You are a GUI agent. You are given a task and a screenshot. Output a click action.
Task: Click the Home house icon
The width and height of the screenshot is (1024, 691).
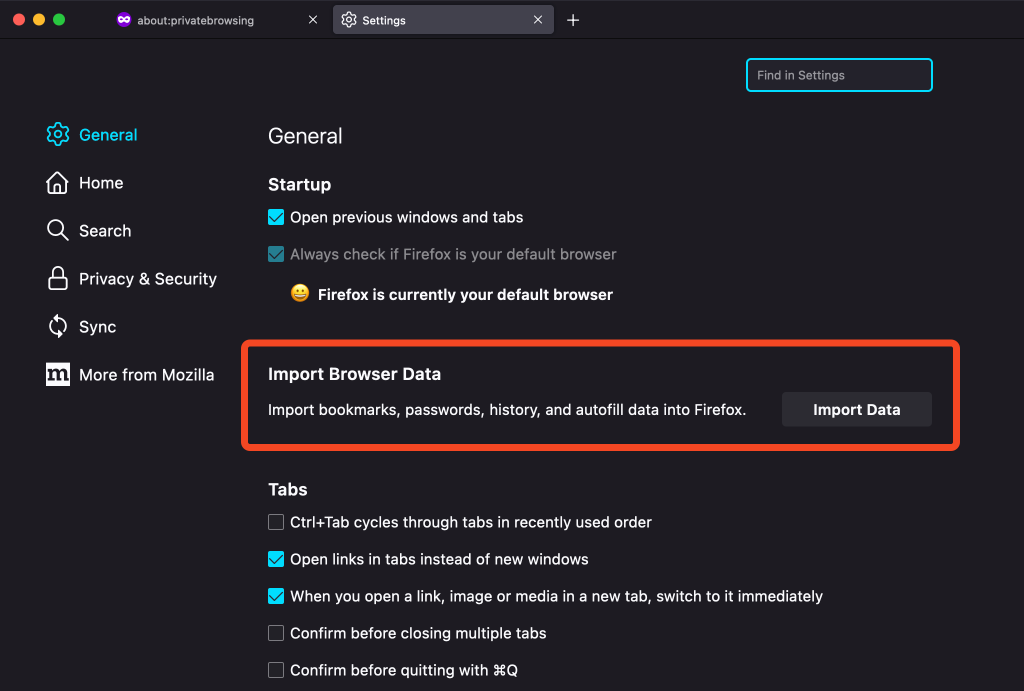pyautogui.click(x=58, y=183)
